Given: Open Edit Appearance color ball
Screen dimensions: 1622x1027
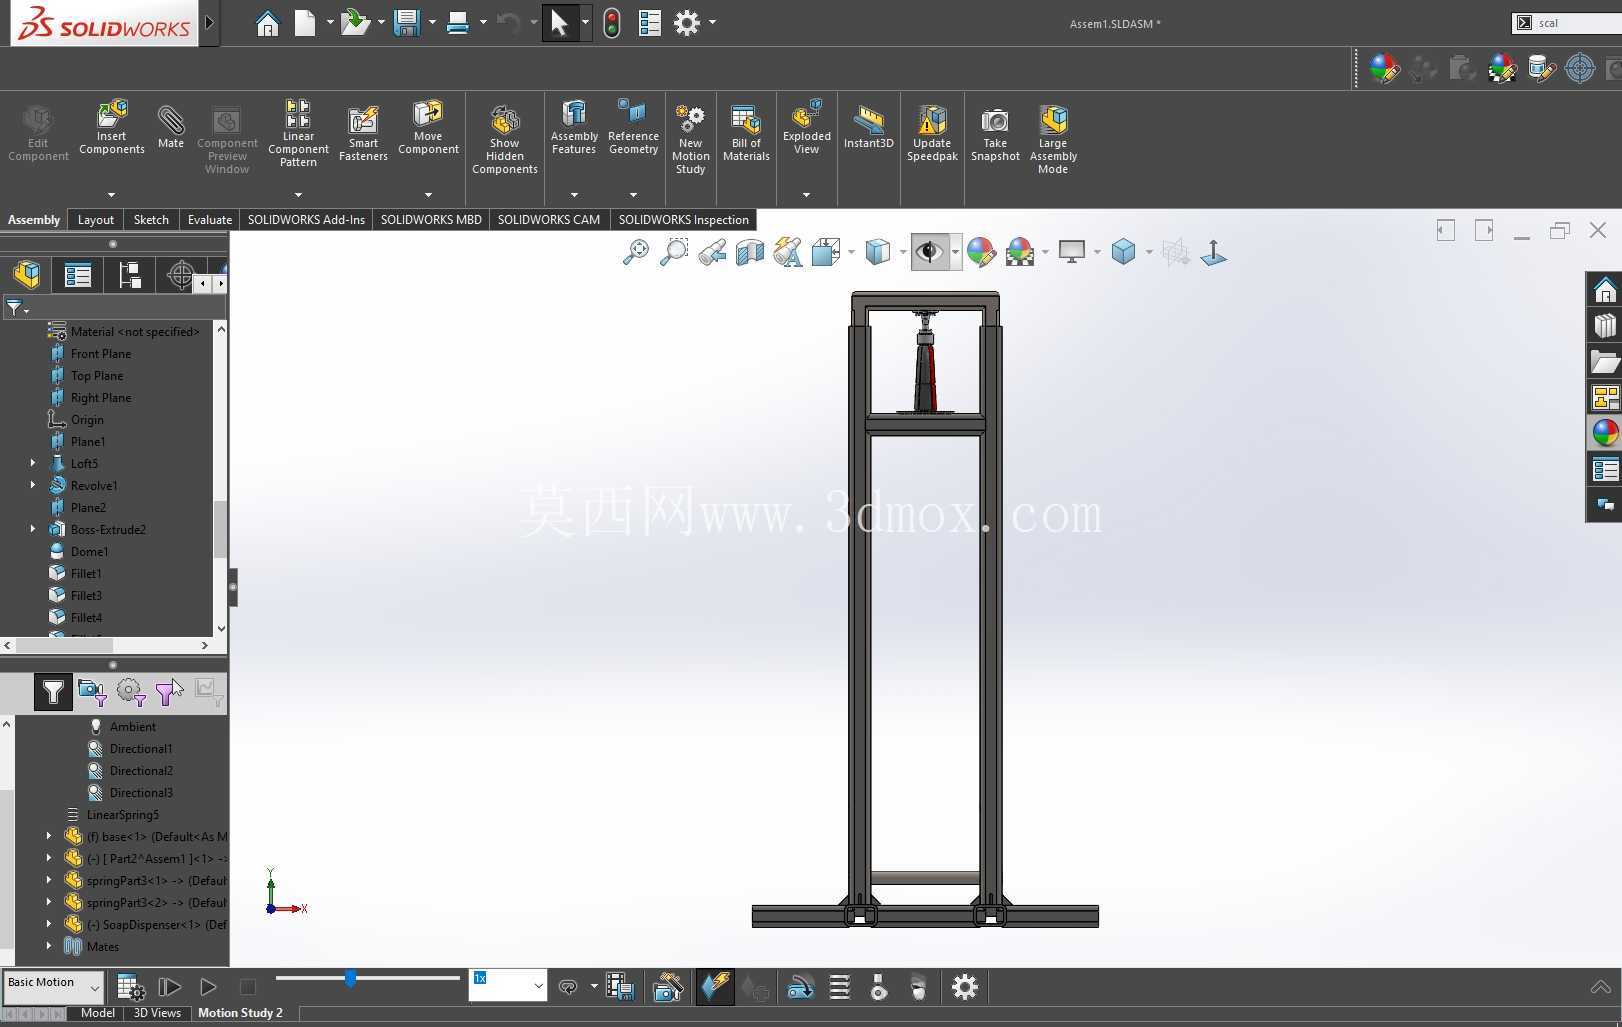Looking at the screenshot, I should tap(981, 252).
